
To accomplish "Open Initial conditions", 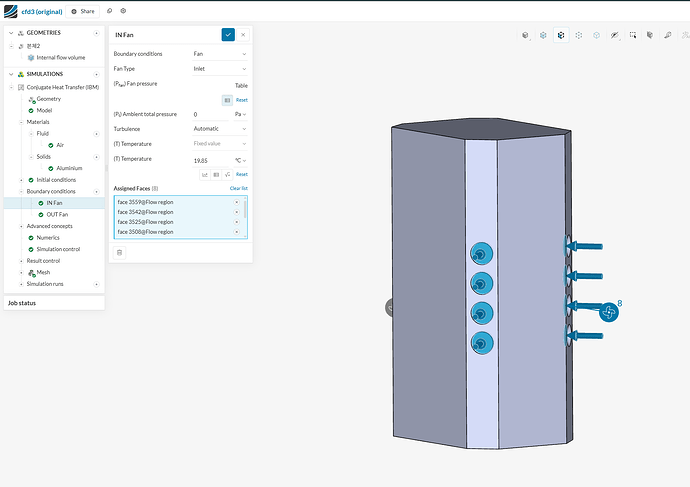I will tap(56, 180).
